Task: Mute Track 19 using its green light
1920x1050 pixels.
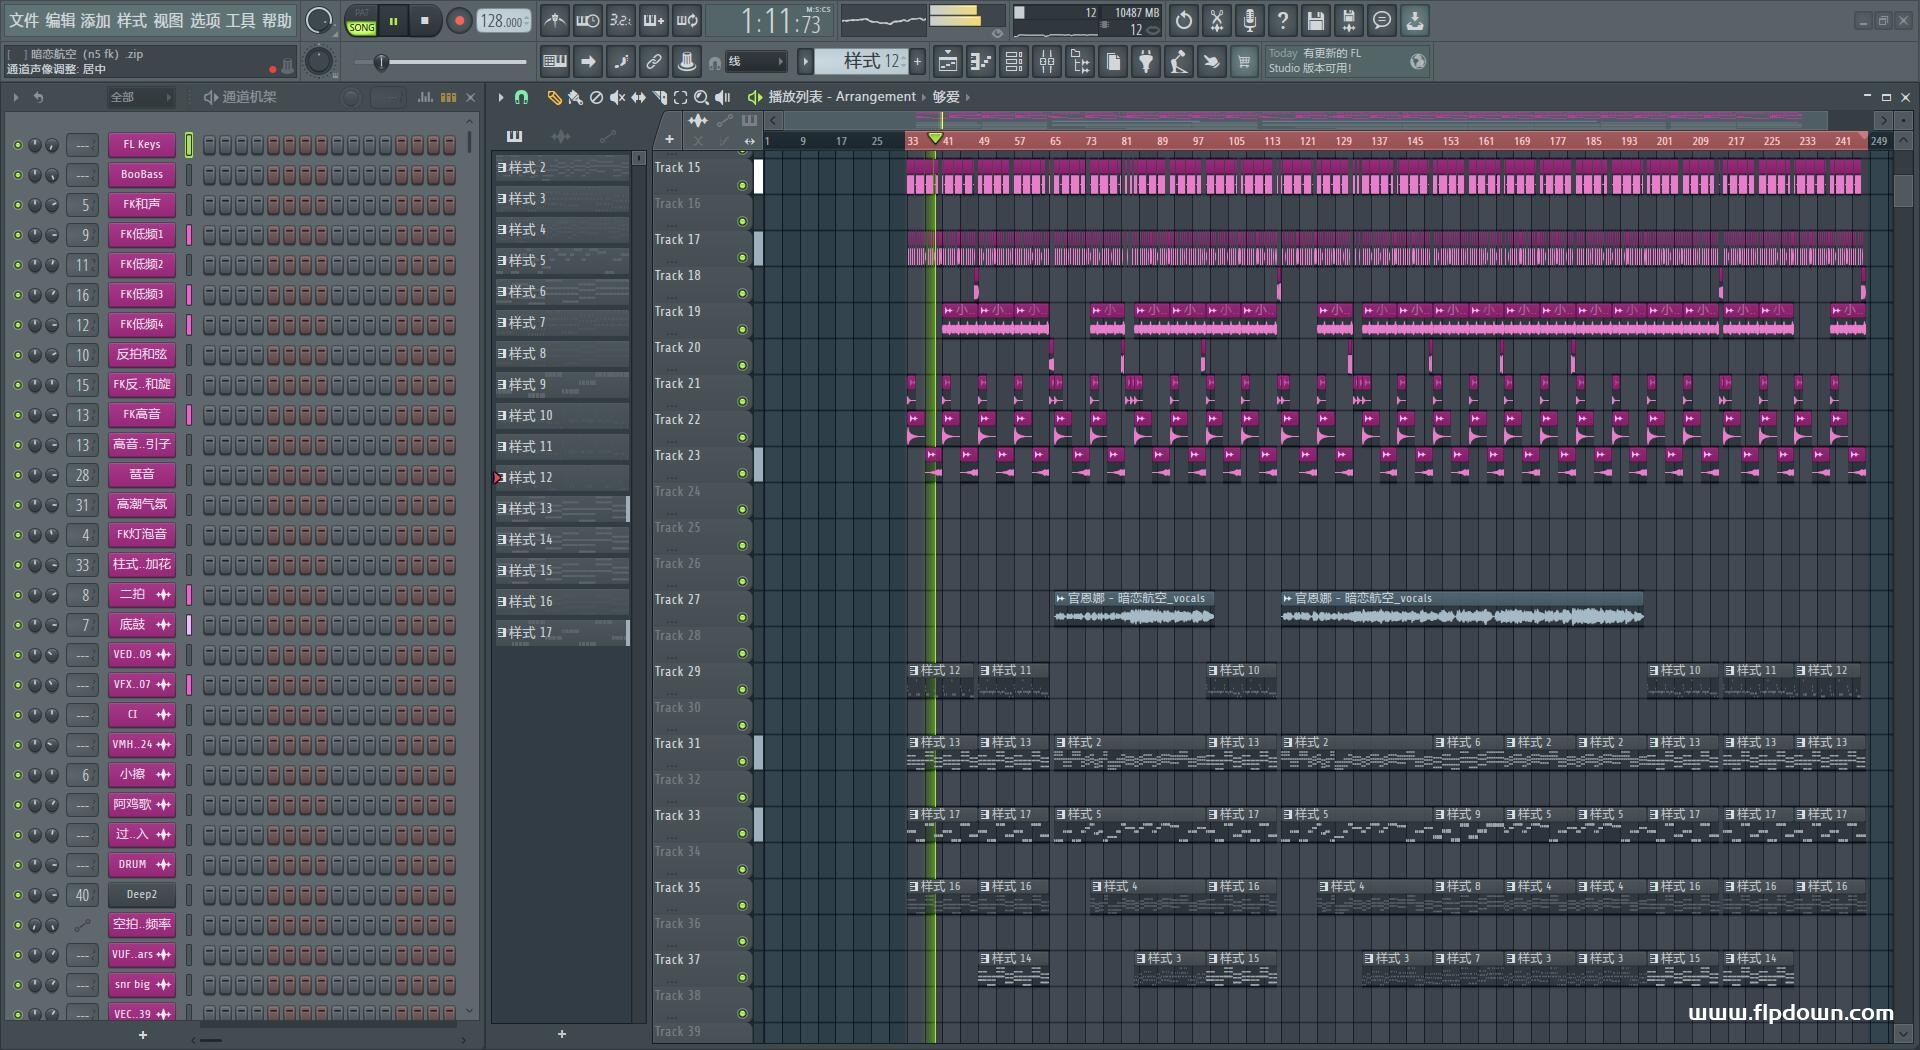Action: (742, 329)
